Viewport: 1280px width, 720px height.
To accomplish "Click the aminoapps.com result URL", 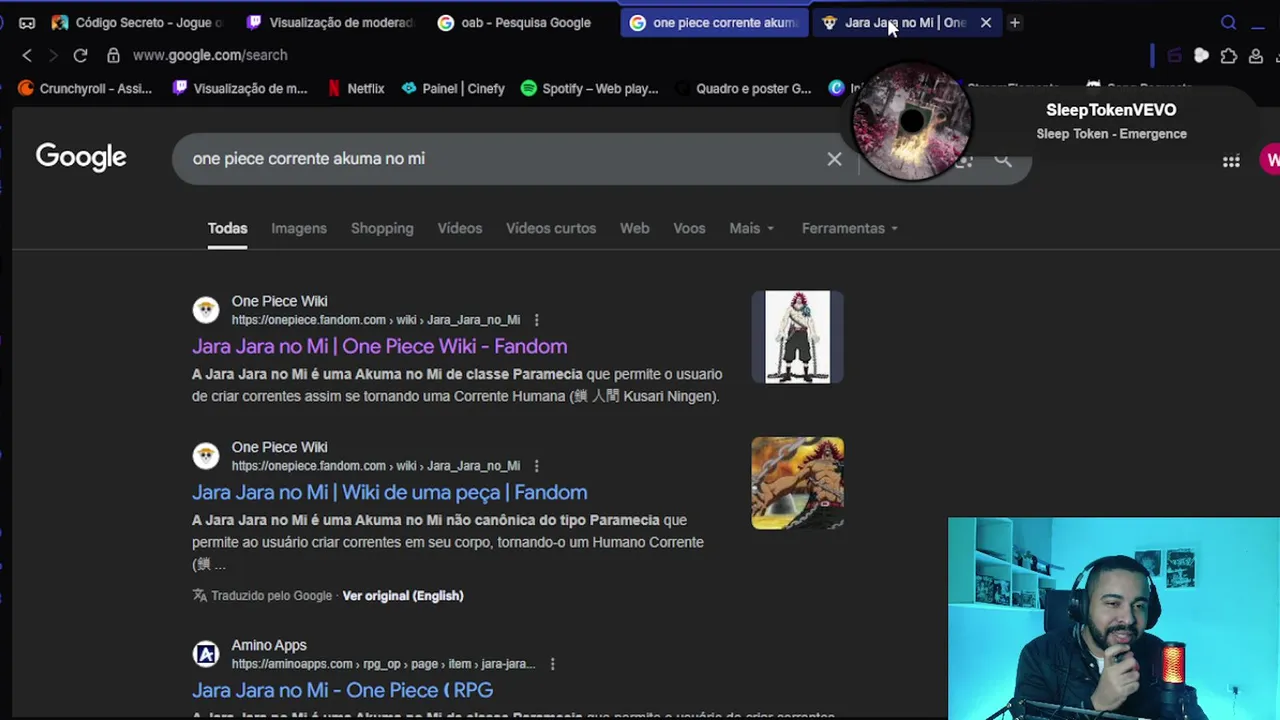I will (384, 664).
